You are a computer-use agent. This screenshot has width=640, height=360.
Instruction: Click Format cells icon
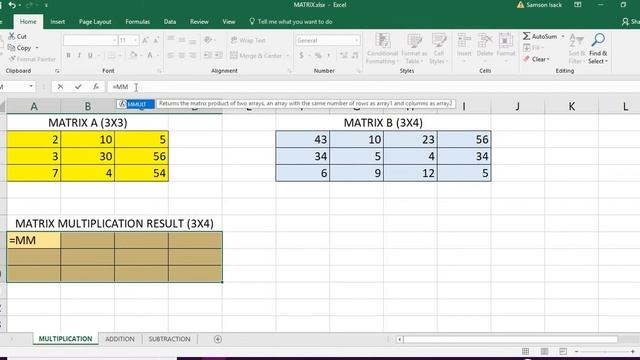coord(506,41)
